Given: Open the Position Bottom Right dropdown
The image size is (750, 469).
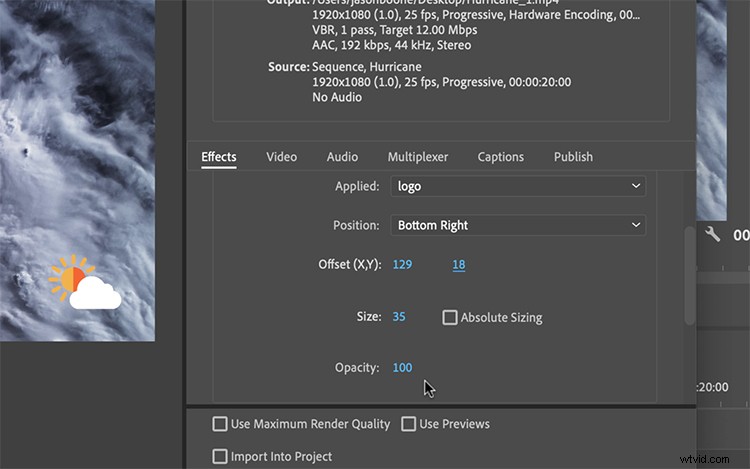Looking at the screenshot, I should coord(518,225).
